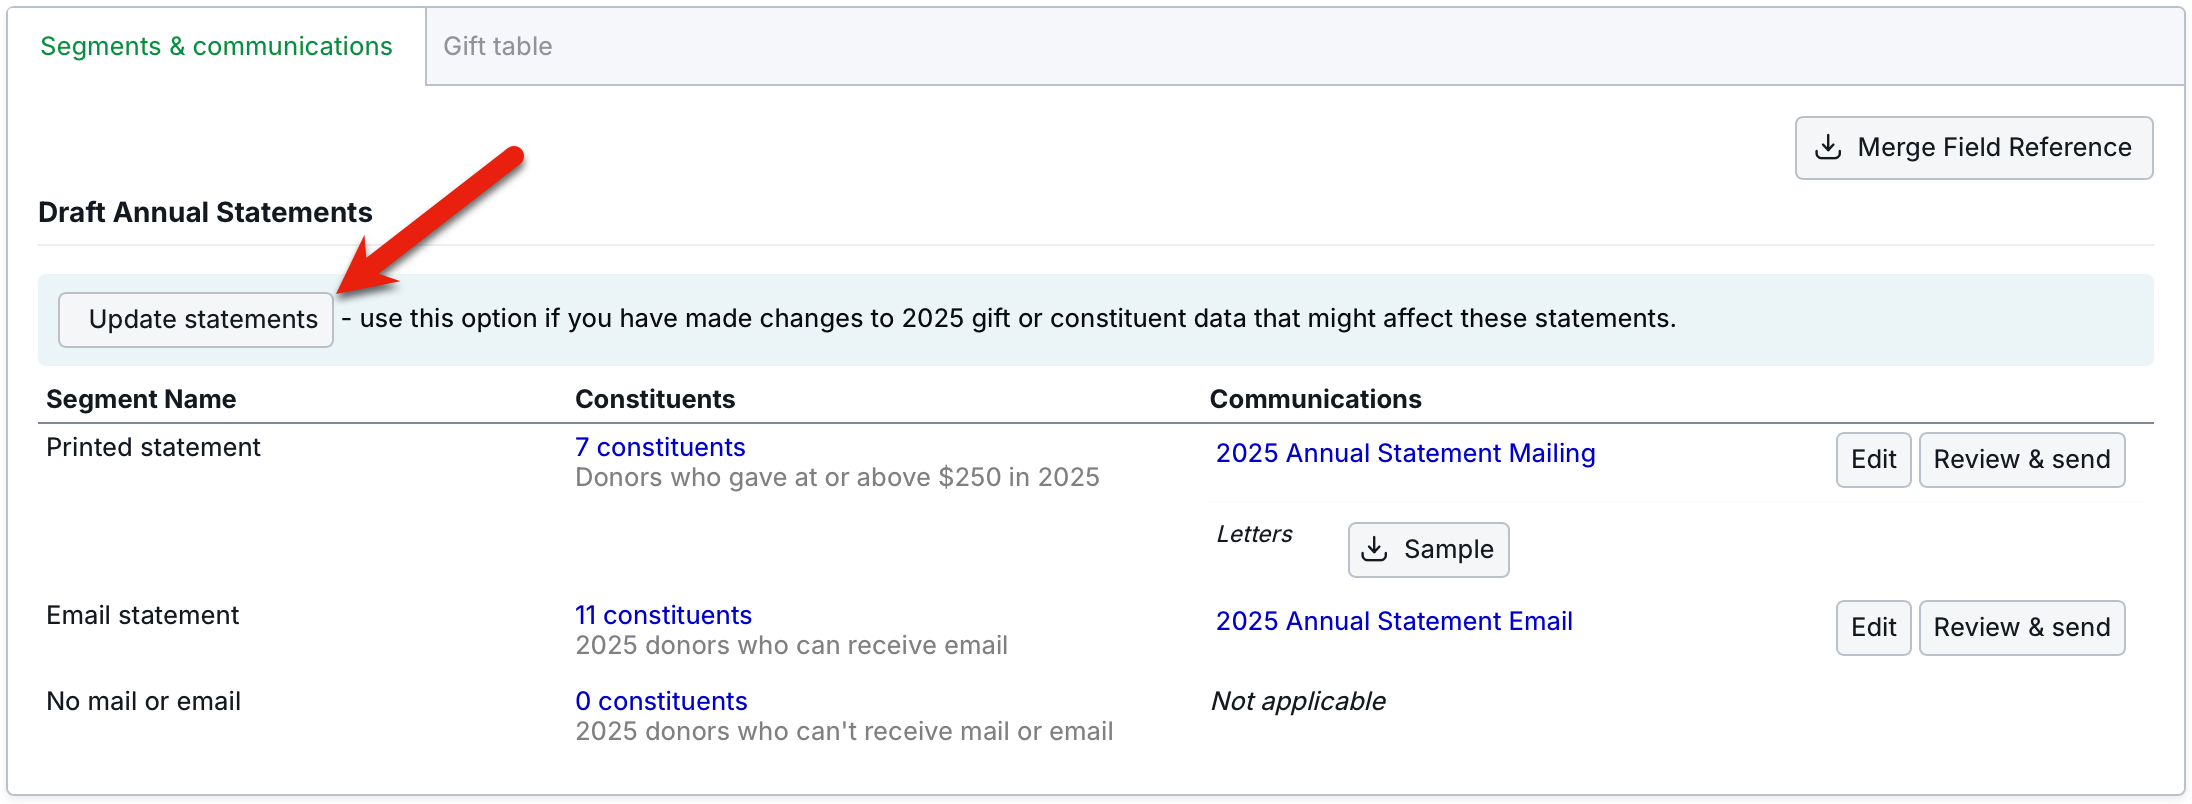Review & send the Email statement
The width and height of the screenshot is (2192, 804).
click(2021, 628)
